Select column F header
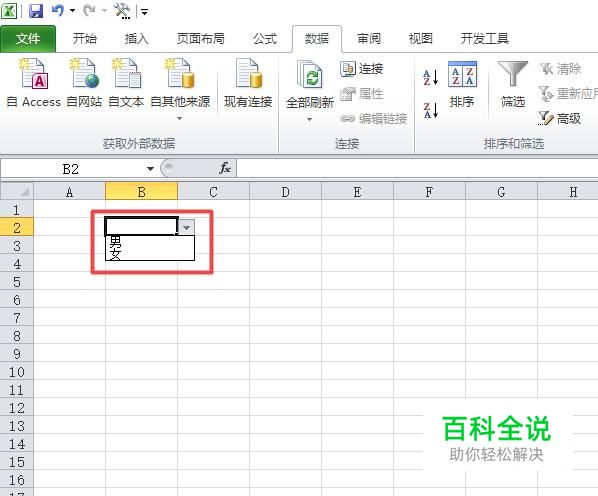 tap(429, 191)
